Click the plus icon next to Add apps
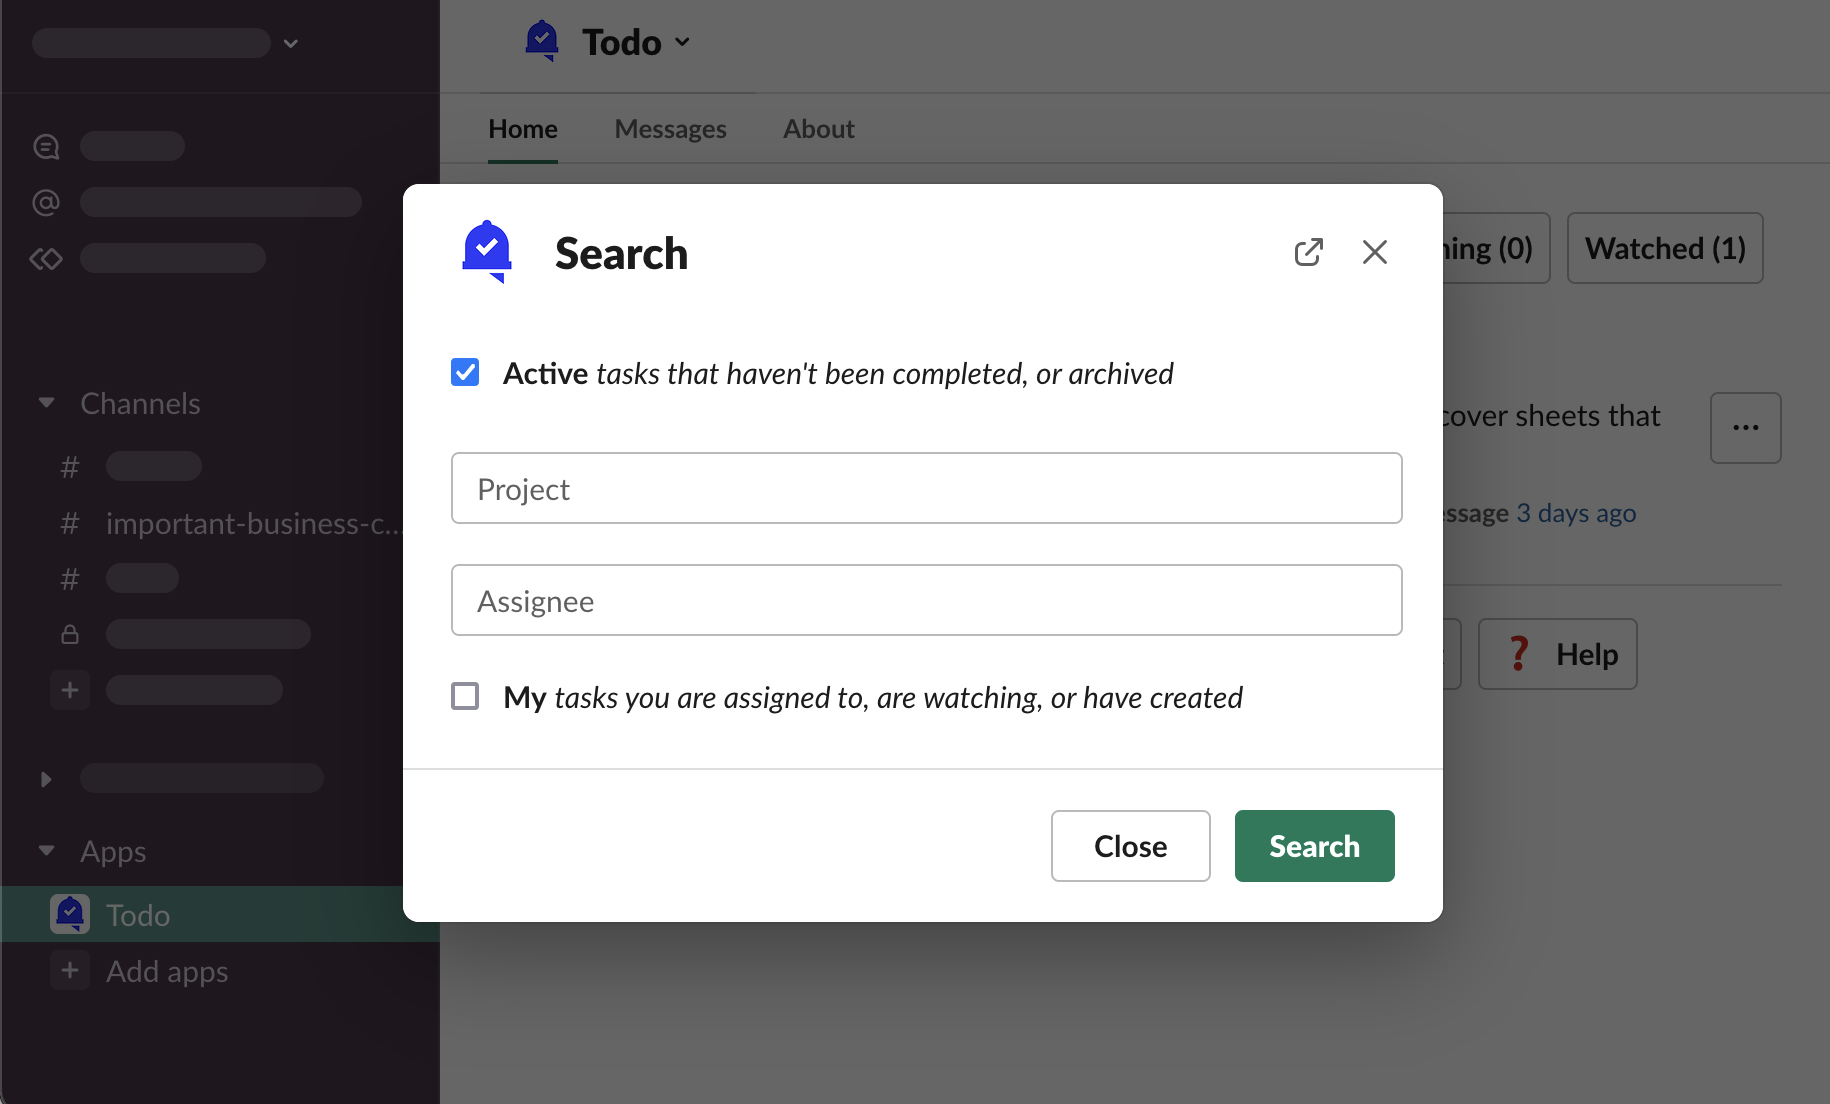Screen dimensions: 1830x1104 point(70,971)
